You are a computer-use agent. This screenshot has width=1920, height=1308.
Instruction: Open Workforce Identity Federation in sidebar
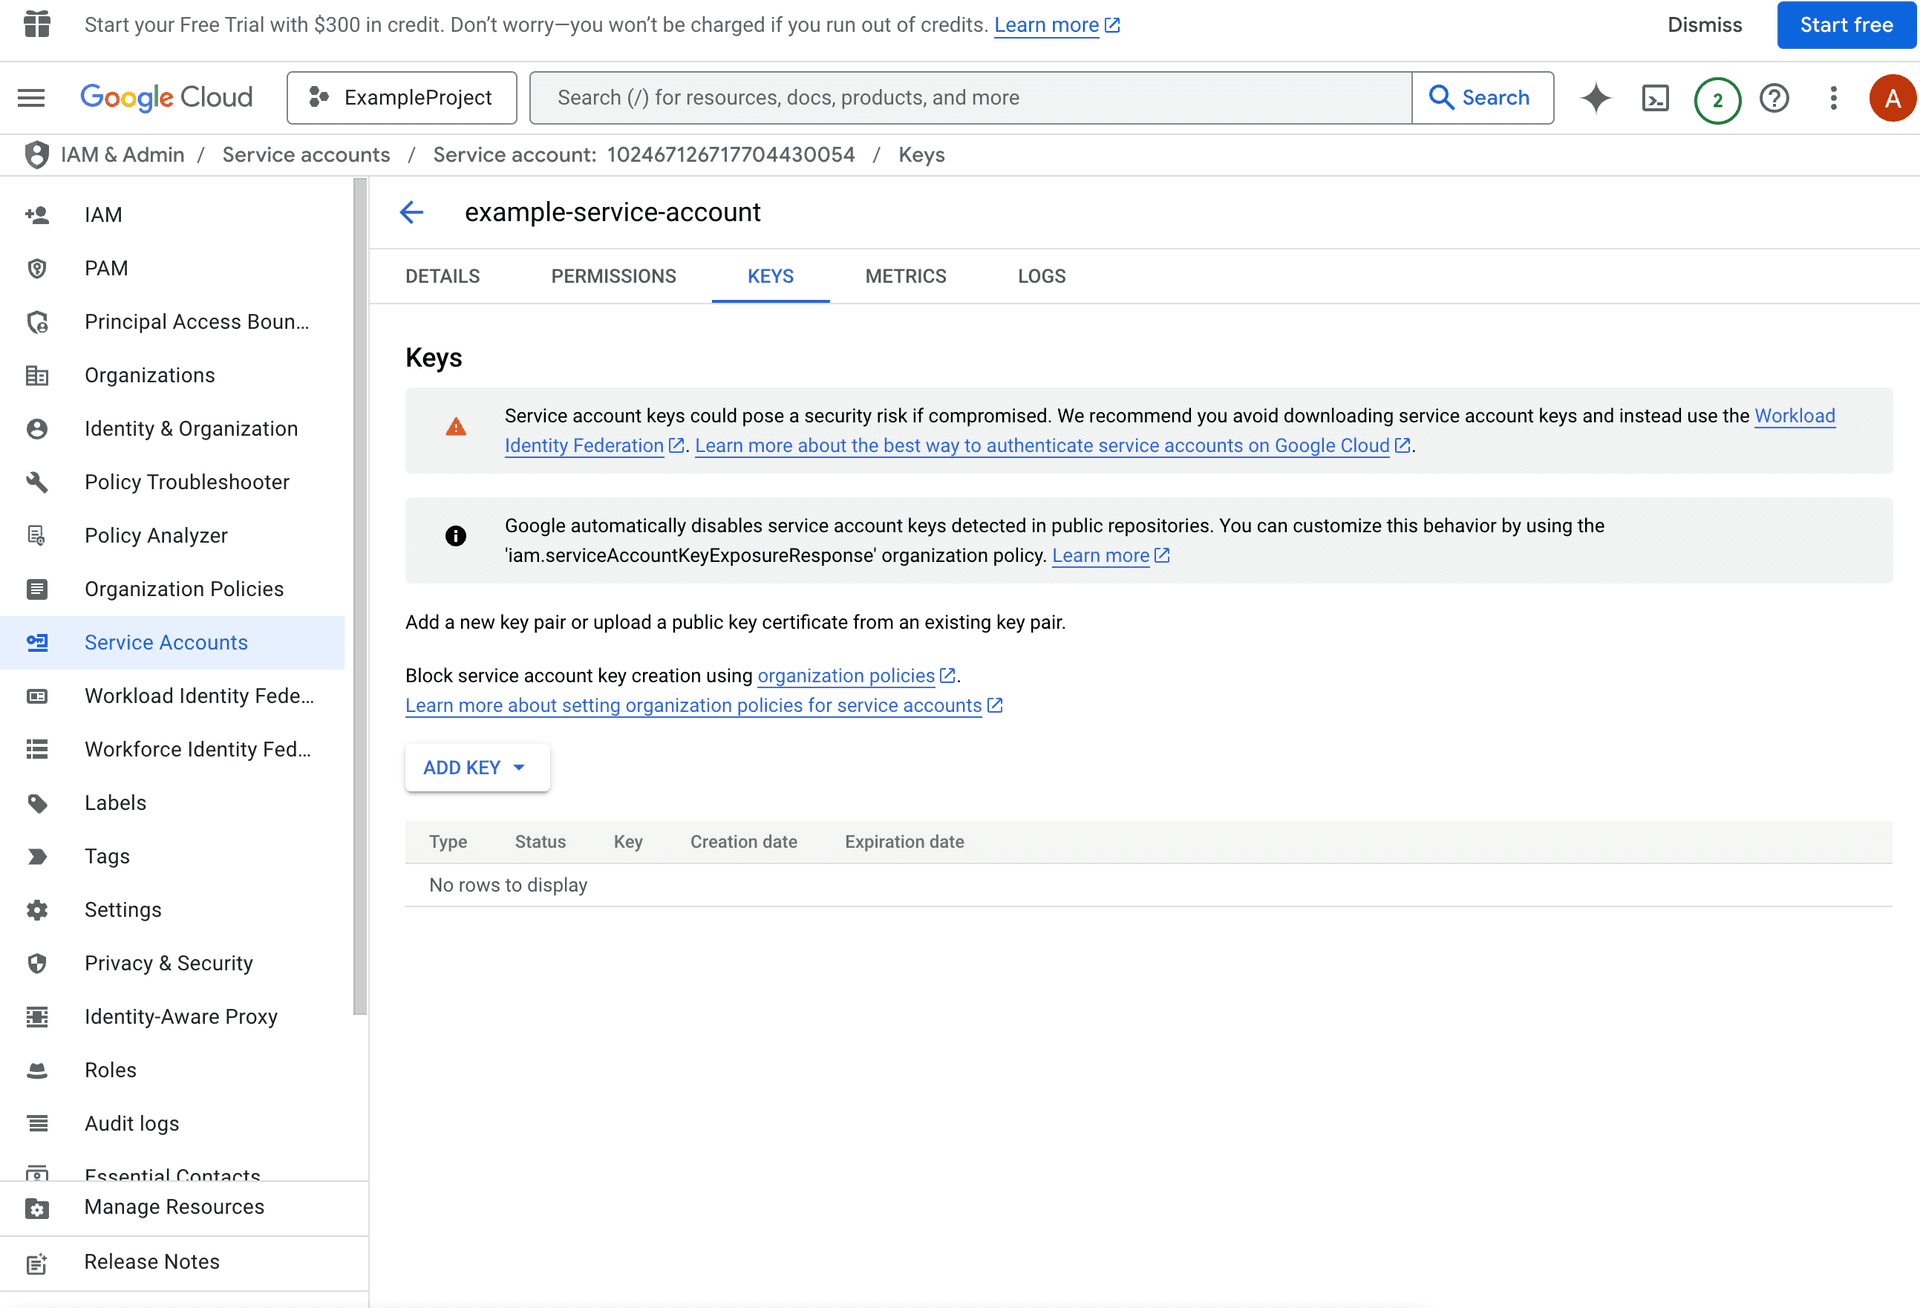(x=173, y=750)
